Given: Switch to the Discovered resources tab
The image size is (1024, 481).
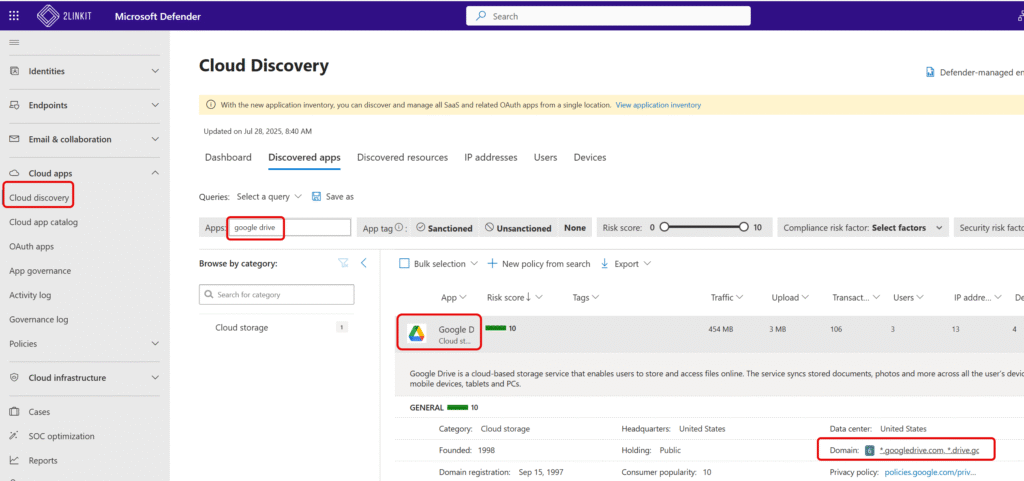Looking at the screenshot, I should pos(402,157).
